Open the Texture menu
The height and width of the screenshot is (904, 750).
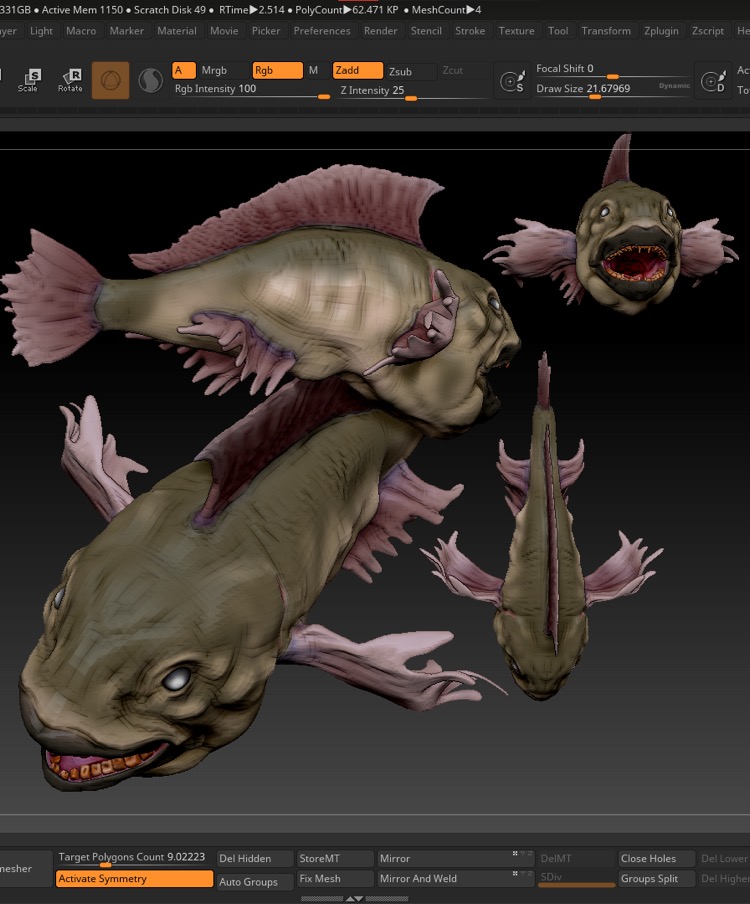[516, 31]
